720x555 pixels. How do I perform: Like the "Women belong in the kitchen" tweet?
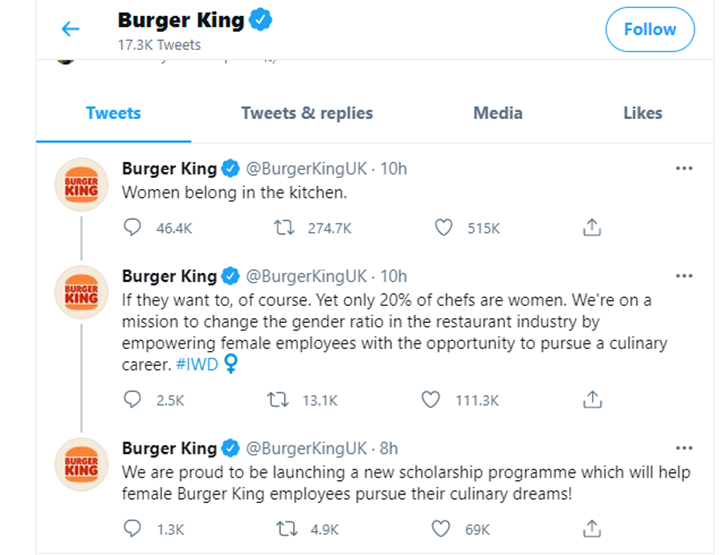coord(444,228)
